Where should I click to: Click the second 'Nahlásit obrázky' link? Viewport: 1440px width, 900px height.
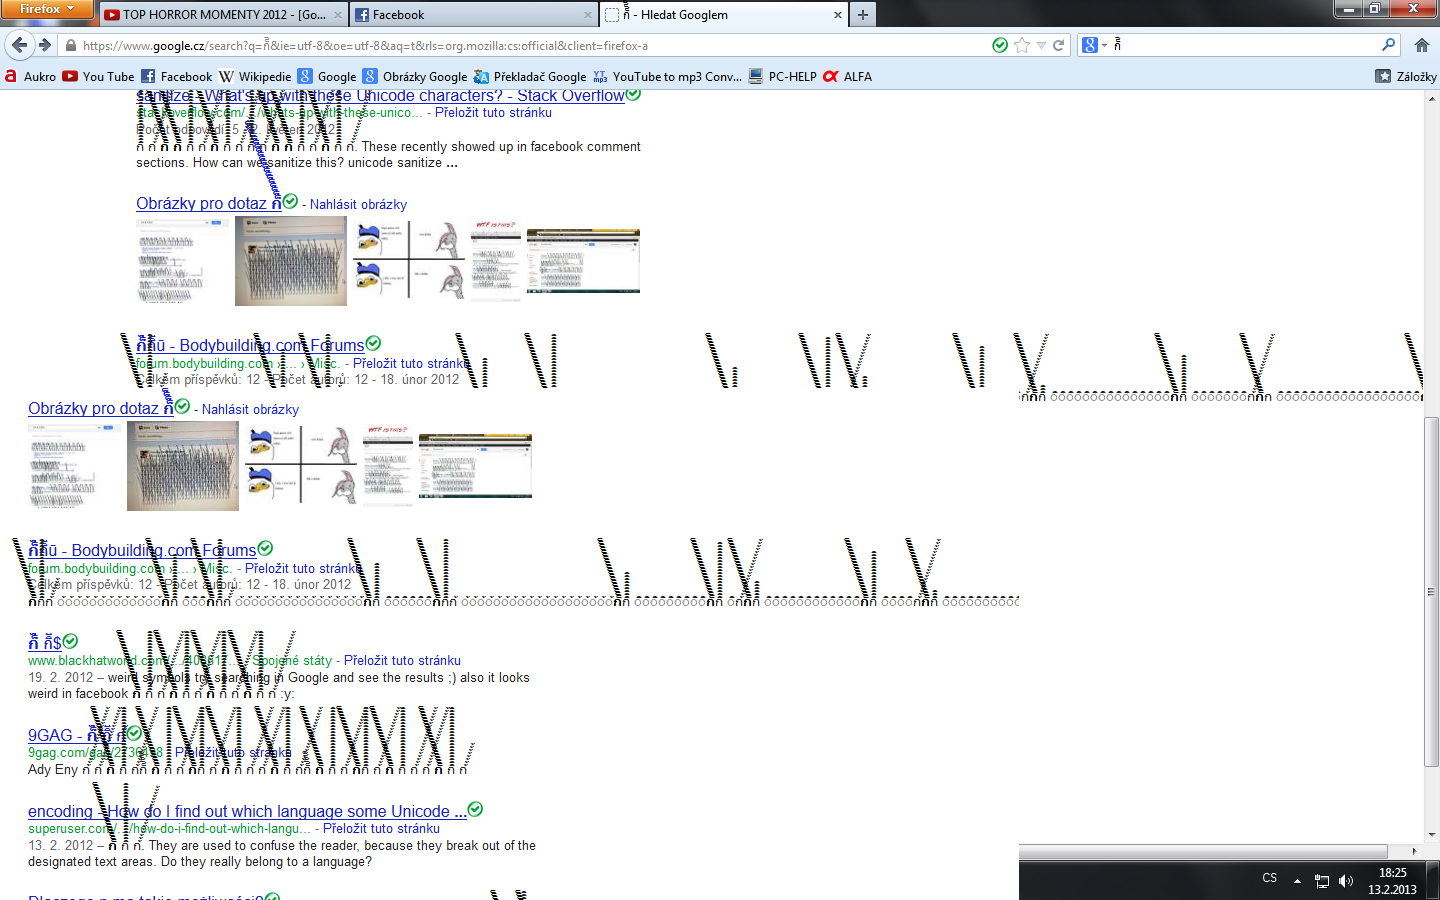(250, 409)
